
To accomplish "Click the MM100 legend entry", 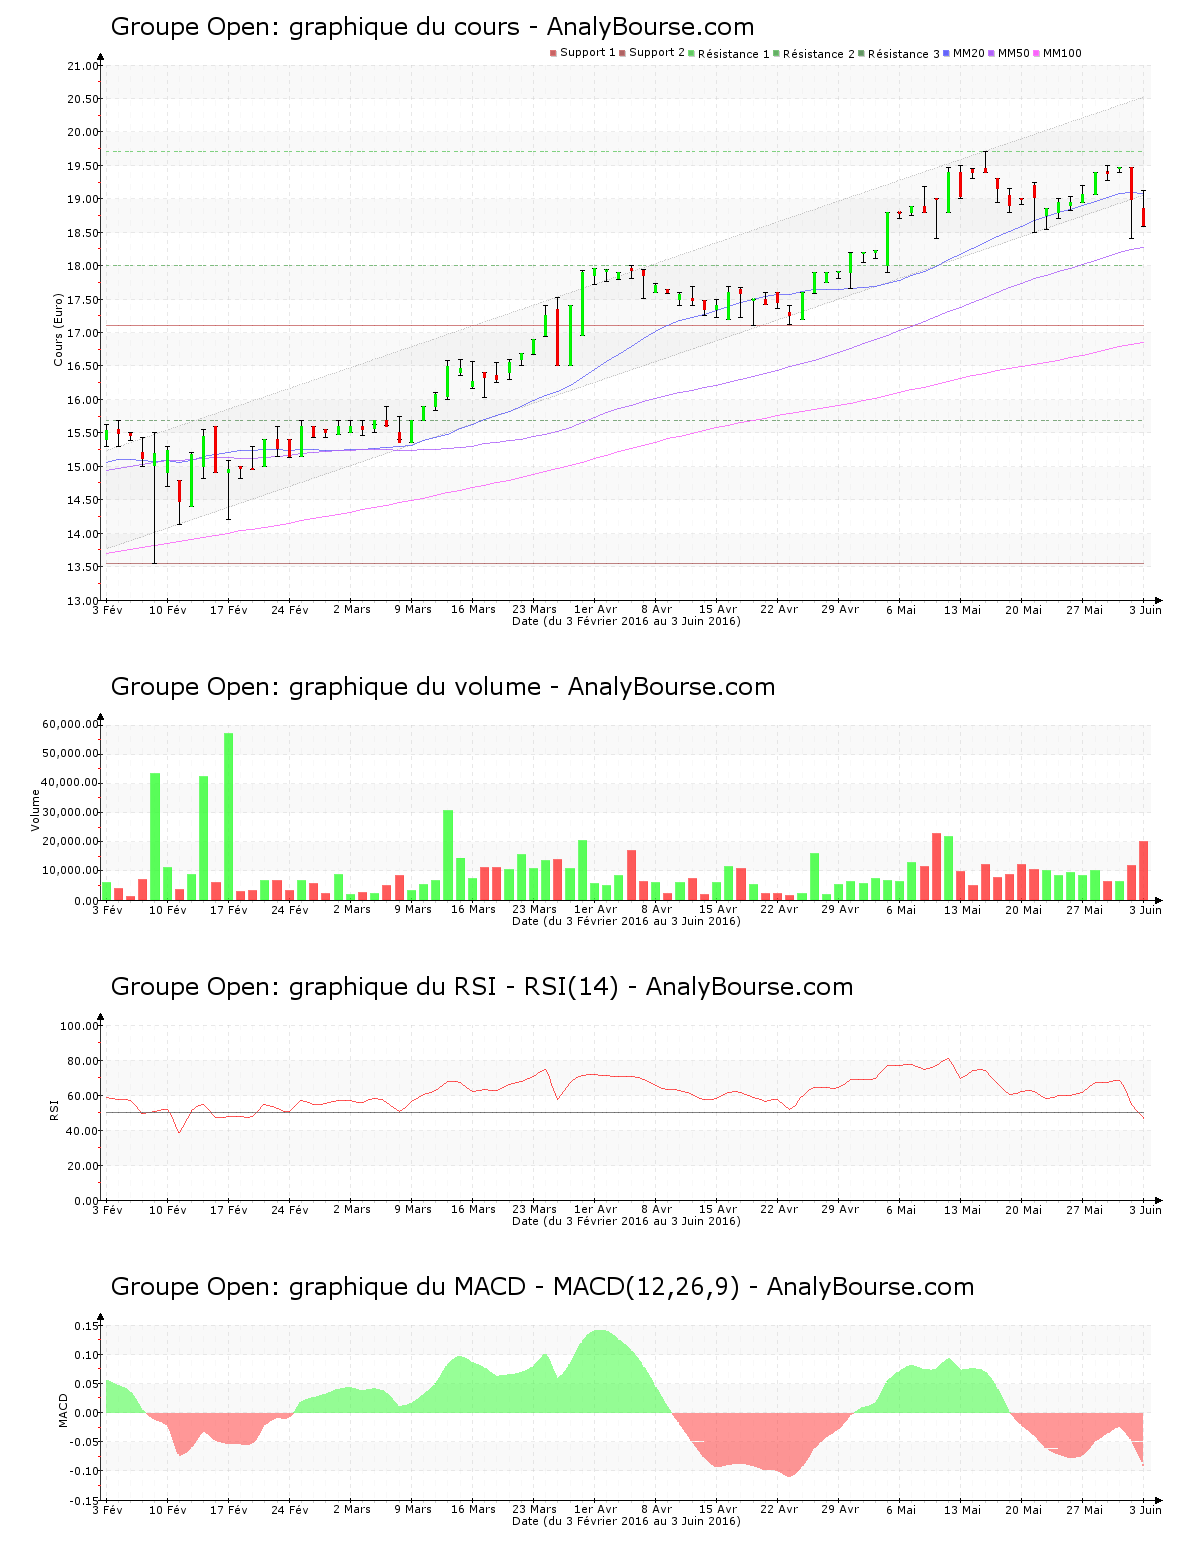I will pos(1058,53).
